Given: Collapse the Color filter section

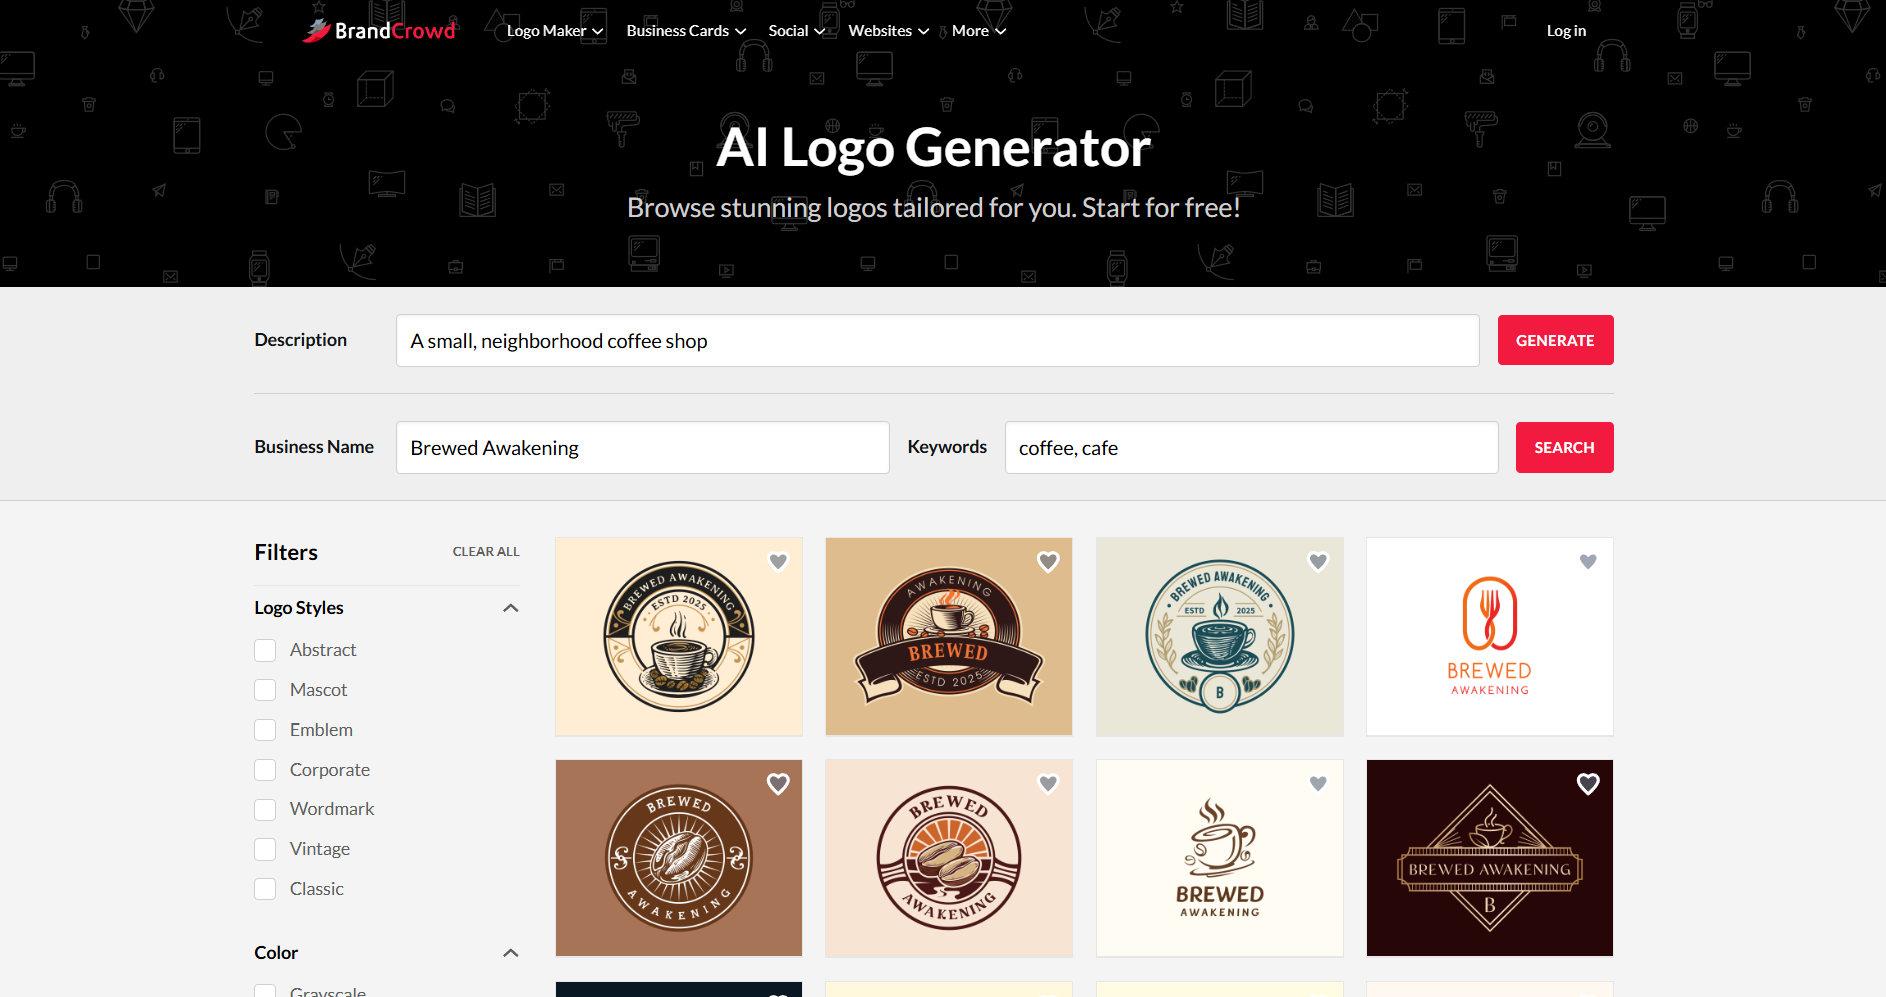Looking at the screenshot, I should (510, 953).
